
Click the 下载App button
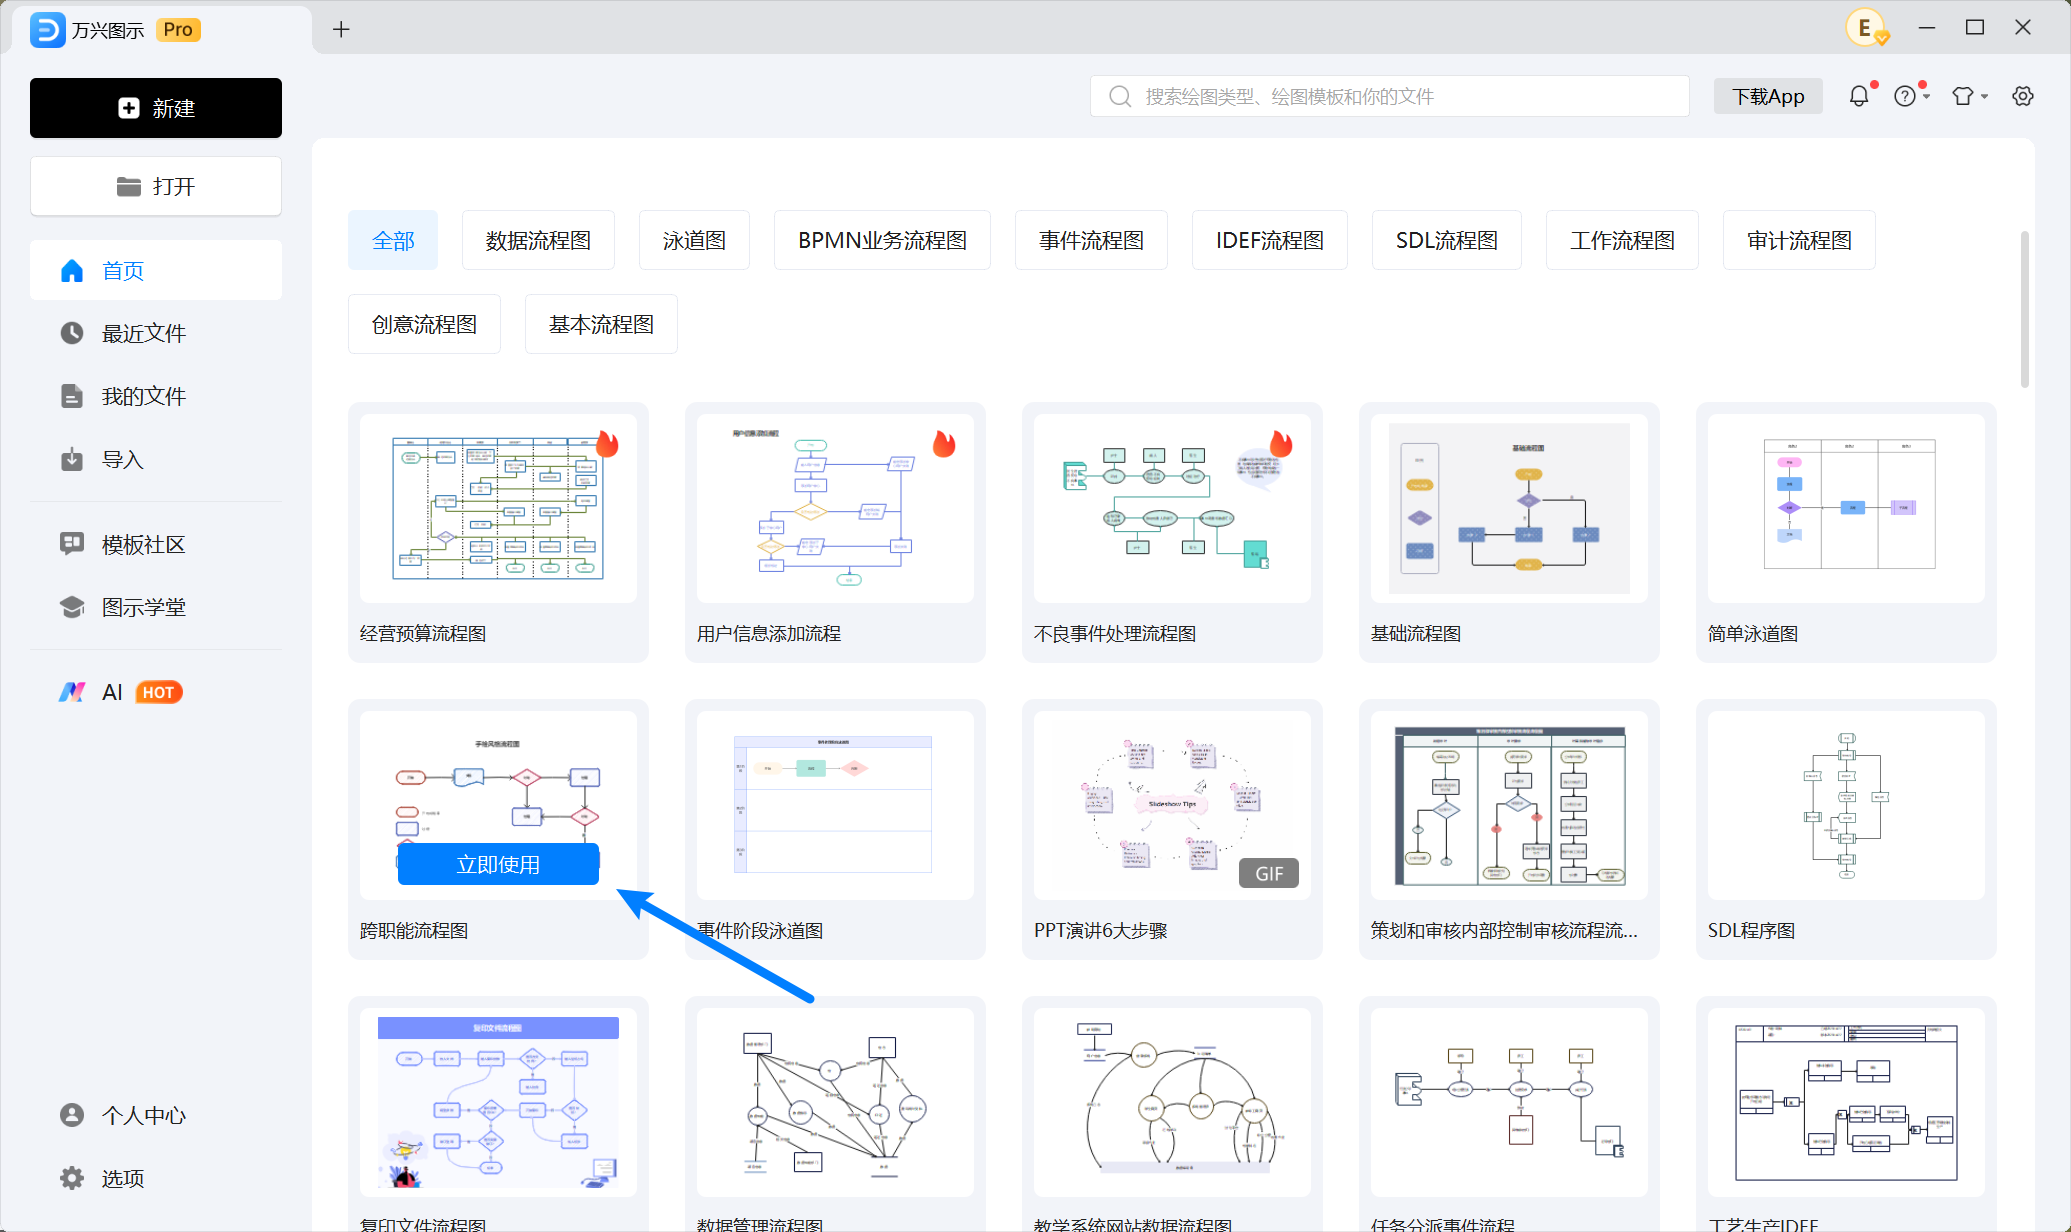(x=1768, y=96)
